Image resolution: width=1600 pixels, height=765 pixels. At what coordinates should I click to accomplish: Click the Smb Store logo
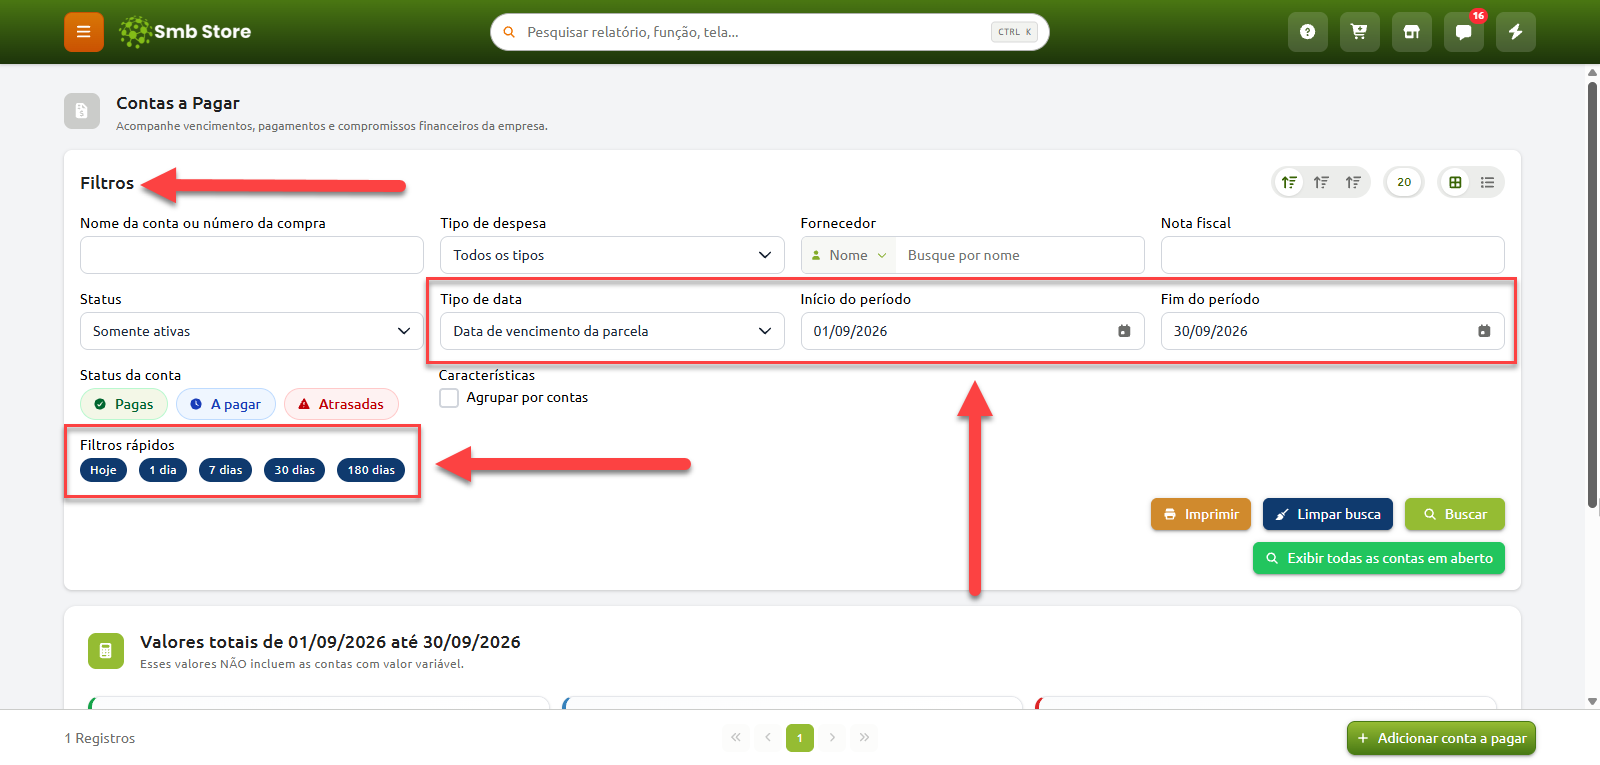185,32
